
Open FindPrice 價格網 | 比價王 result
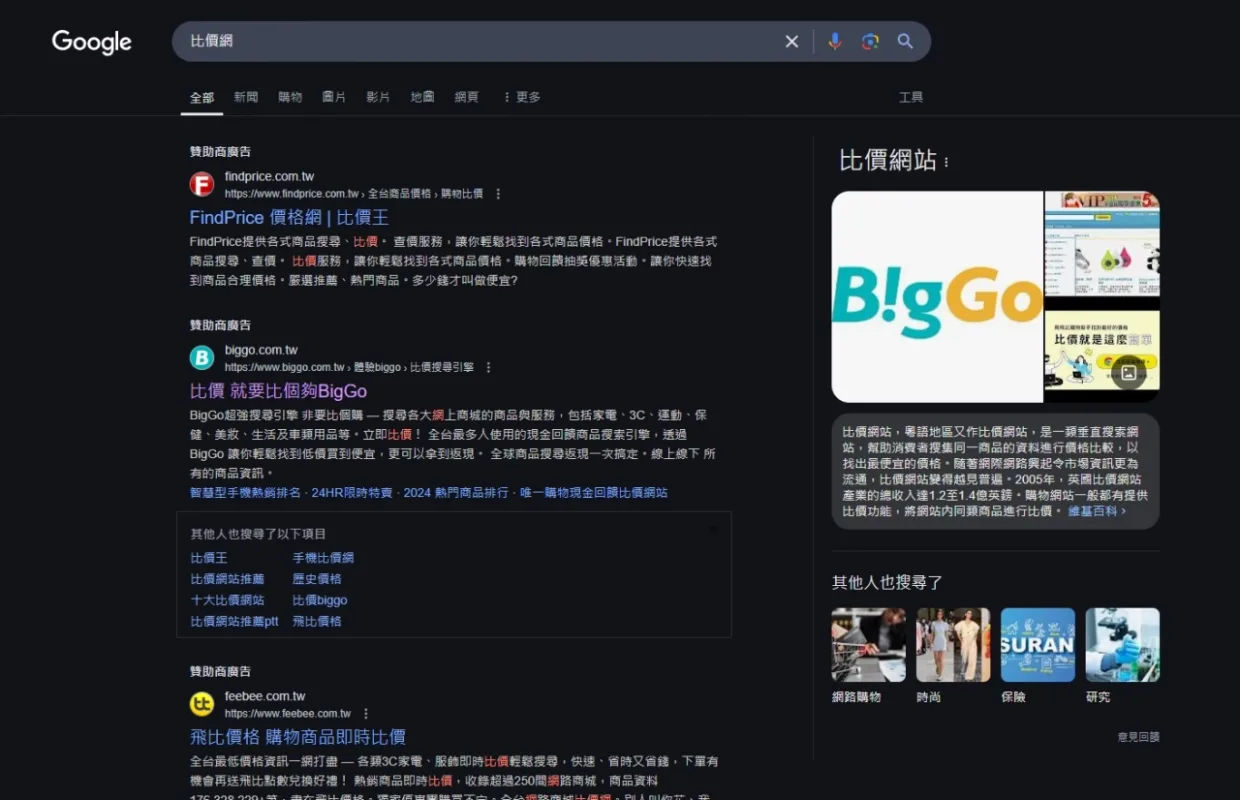(289, 217)
